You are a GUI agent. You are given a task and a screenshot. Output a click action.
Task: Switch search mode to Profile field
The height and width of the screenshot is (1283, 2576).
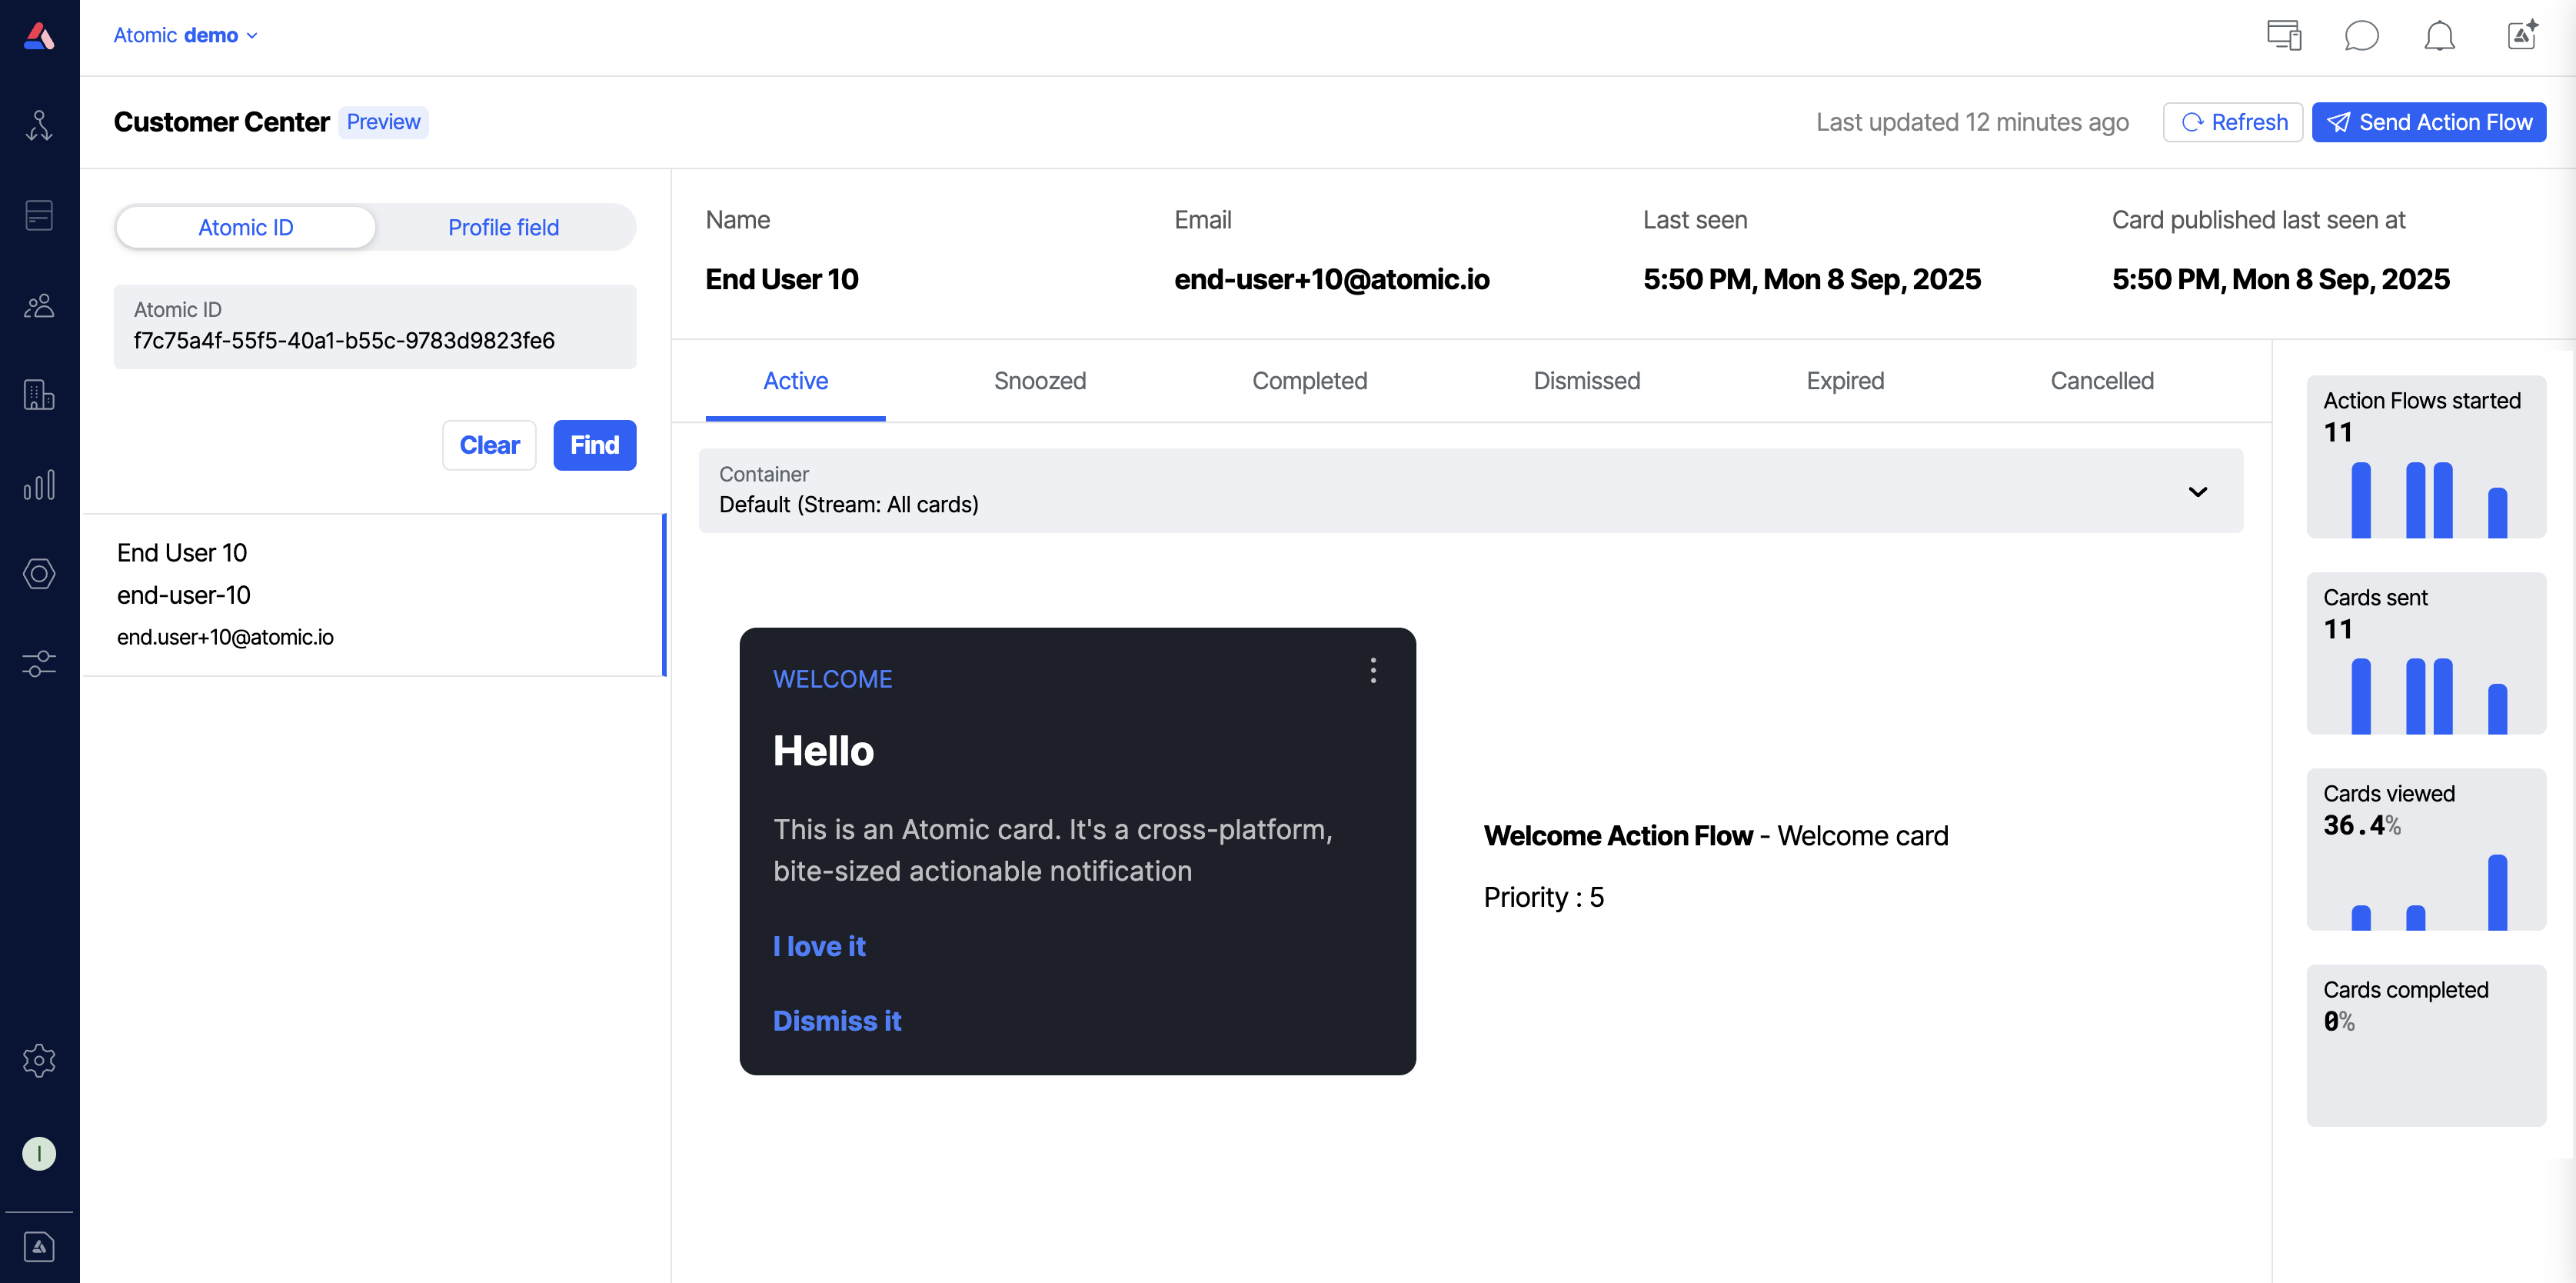[x=503, y=227]
